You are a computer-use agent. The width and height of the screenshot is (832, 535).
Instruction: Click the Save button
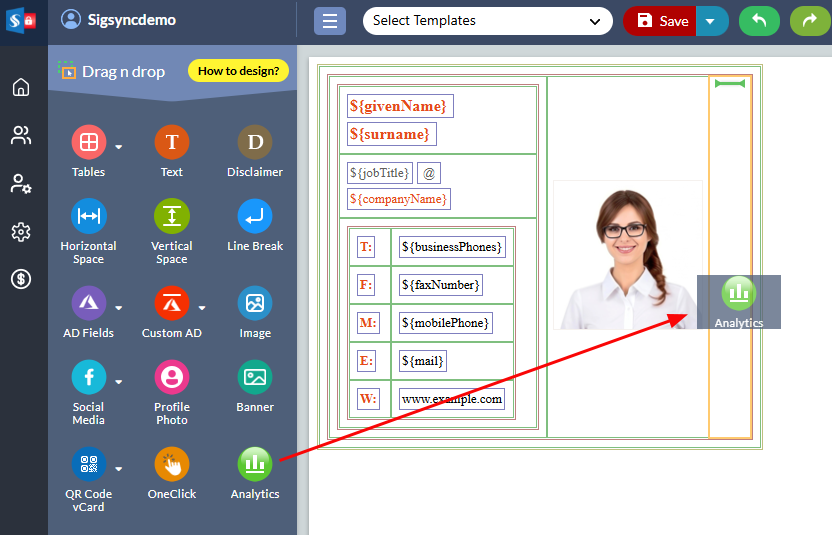660,21
